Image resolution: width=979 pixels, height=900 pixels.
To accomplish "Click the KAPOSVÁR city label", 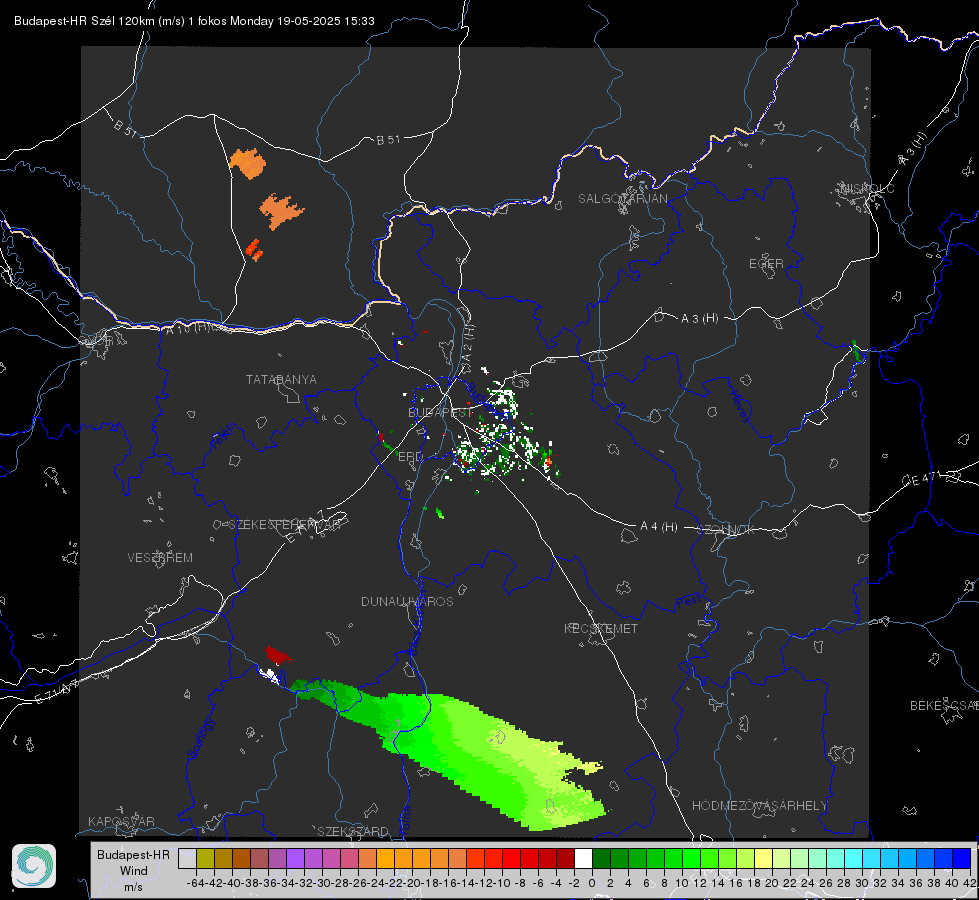I will click(121, 821).
